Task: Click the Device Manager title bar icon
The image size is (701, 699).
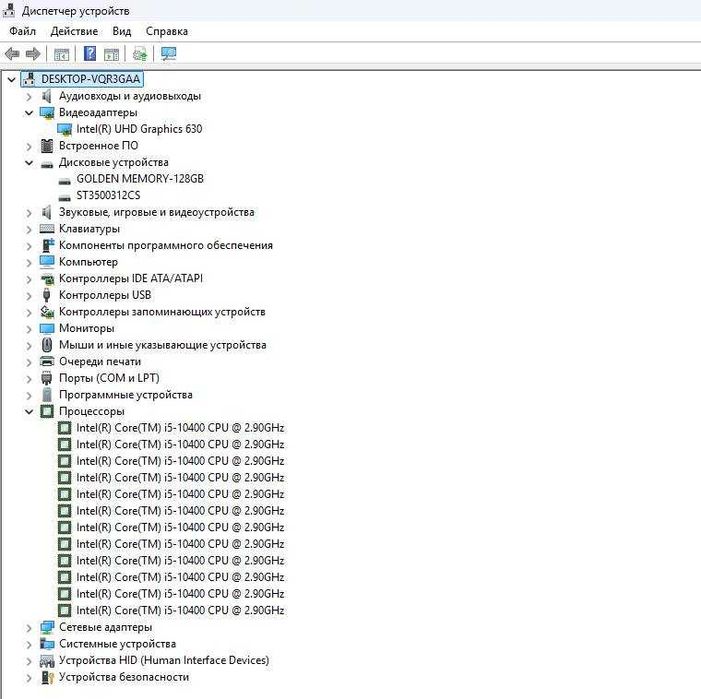Action: tap(8, 10)
